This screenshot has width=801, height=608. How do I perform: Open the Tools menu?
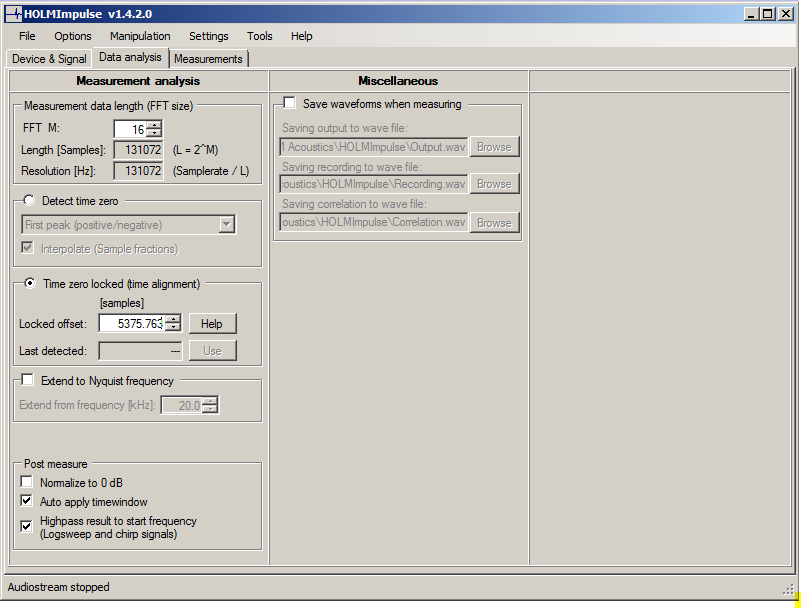260,36
